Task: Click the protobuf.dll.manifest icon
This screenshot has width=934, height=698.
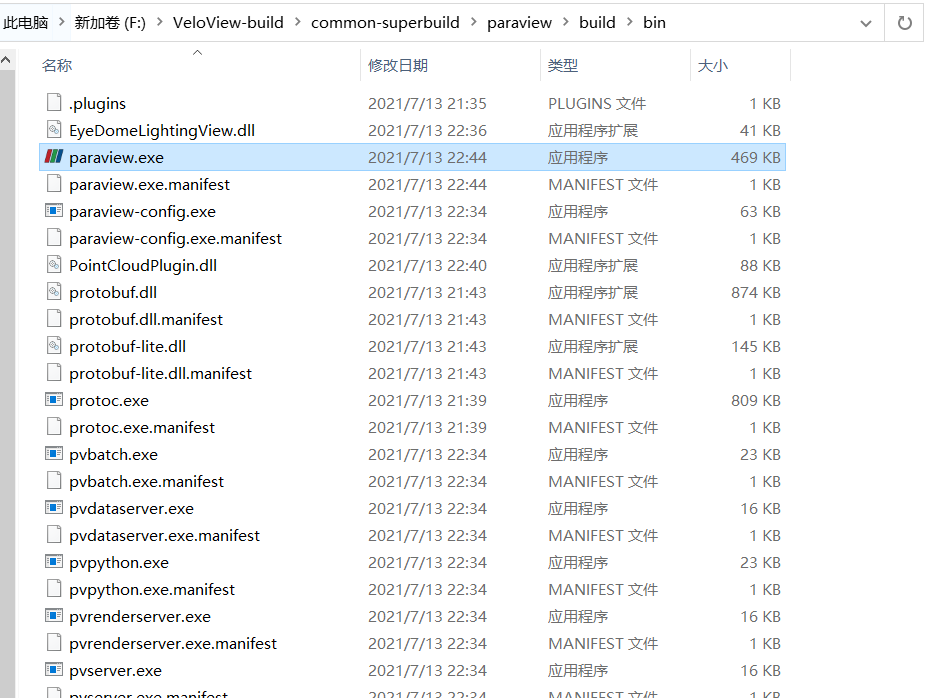Action: coord(54,319)
